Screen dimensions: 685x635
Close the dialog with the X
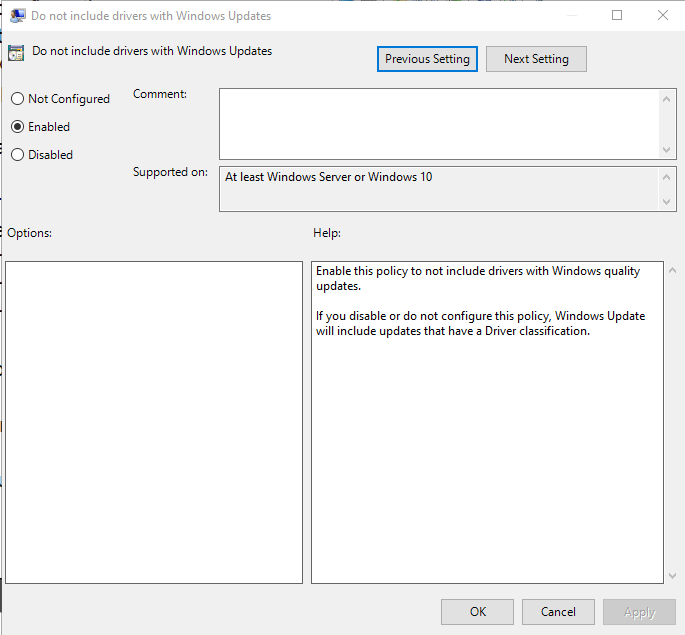[663, 15]
